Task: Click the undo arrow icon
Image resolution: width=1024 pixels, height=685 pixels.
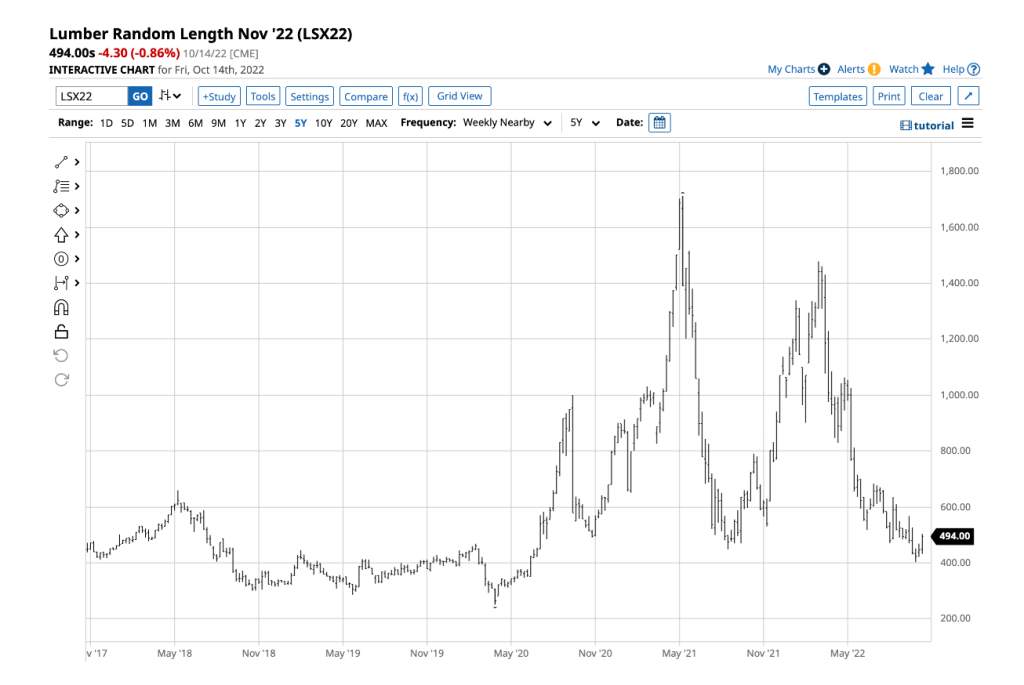Action: [61, 356]
